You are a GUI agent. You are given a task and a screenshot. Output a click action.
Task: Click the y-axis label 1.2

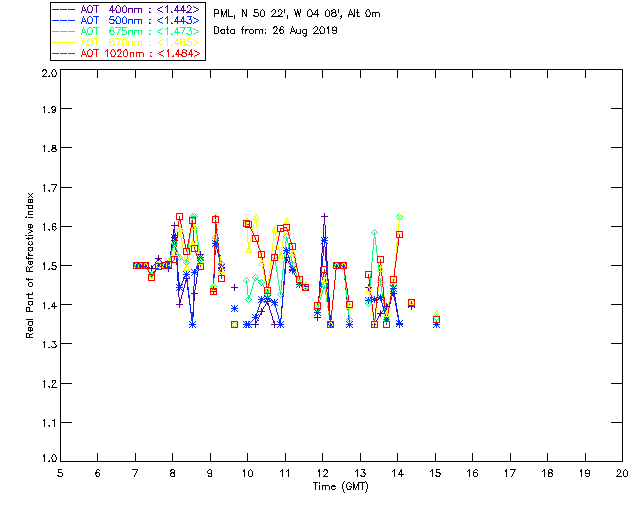point(49,384)
